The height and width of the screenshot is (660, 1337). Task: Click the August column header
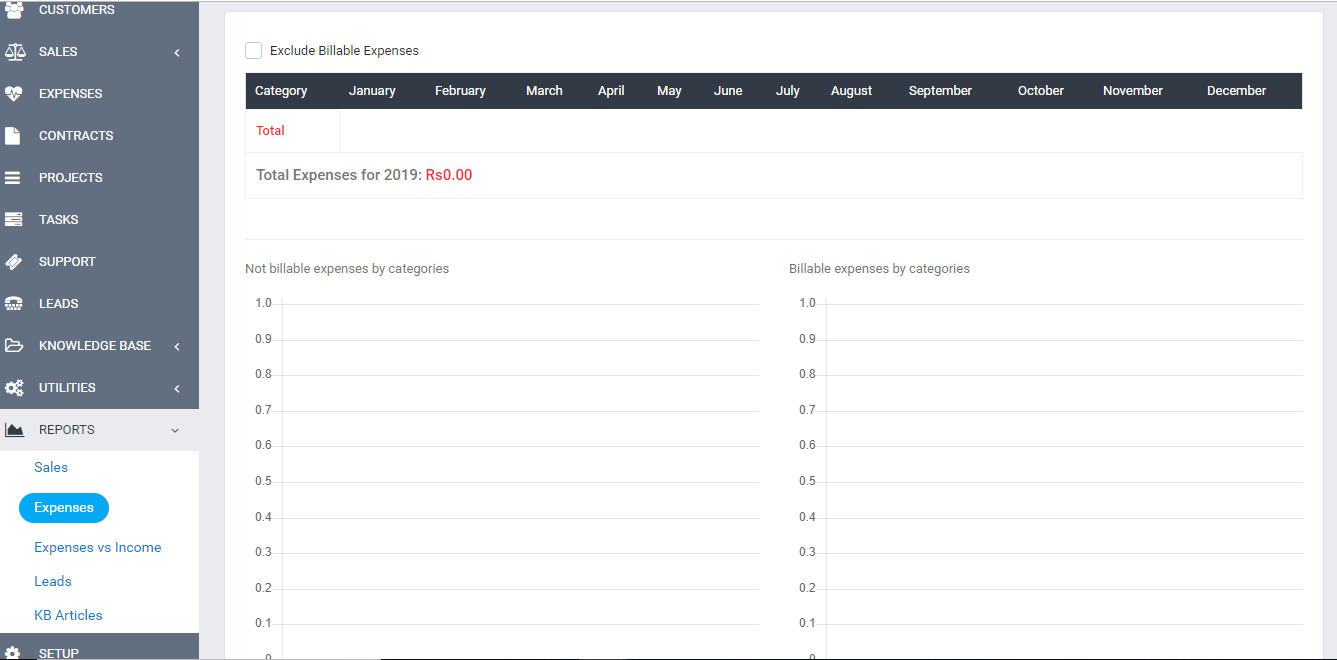pyautogui.click(x=852, y=91)
